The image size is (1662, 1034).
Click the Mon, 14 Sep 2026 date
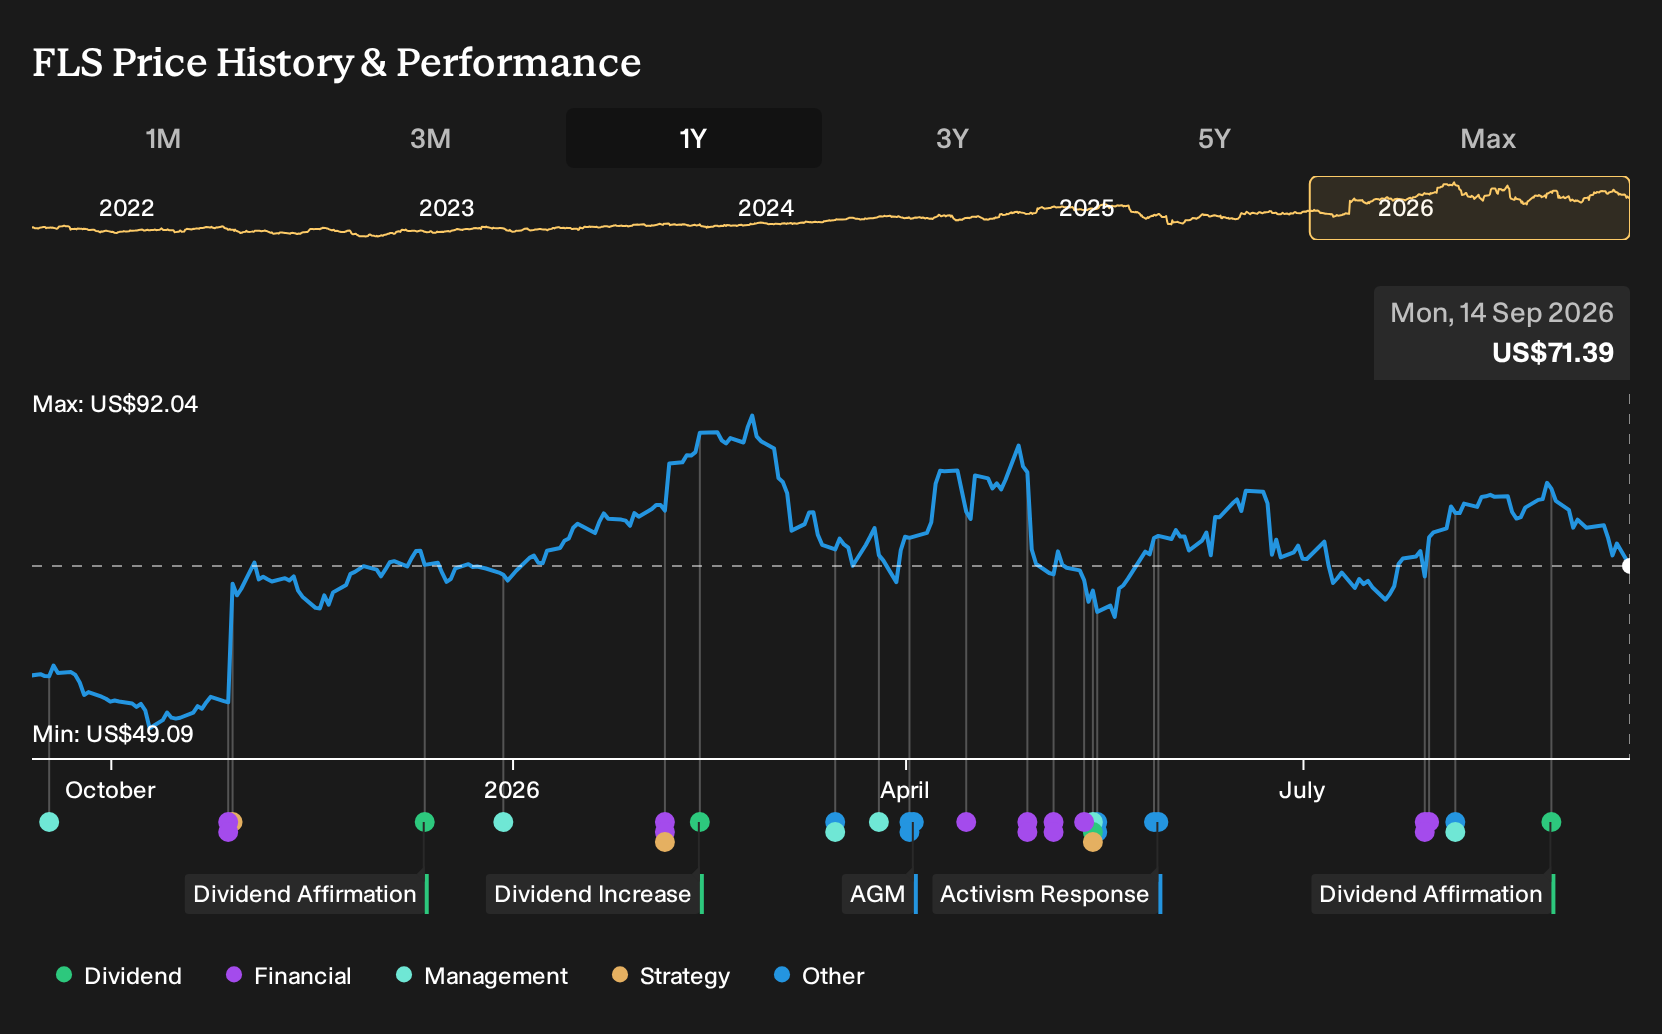pos(1501,313)
